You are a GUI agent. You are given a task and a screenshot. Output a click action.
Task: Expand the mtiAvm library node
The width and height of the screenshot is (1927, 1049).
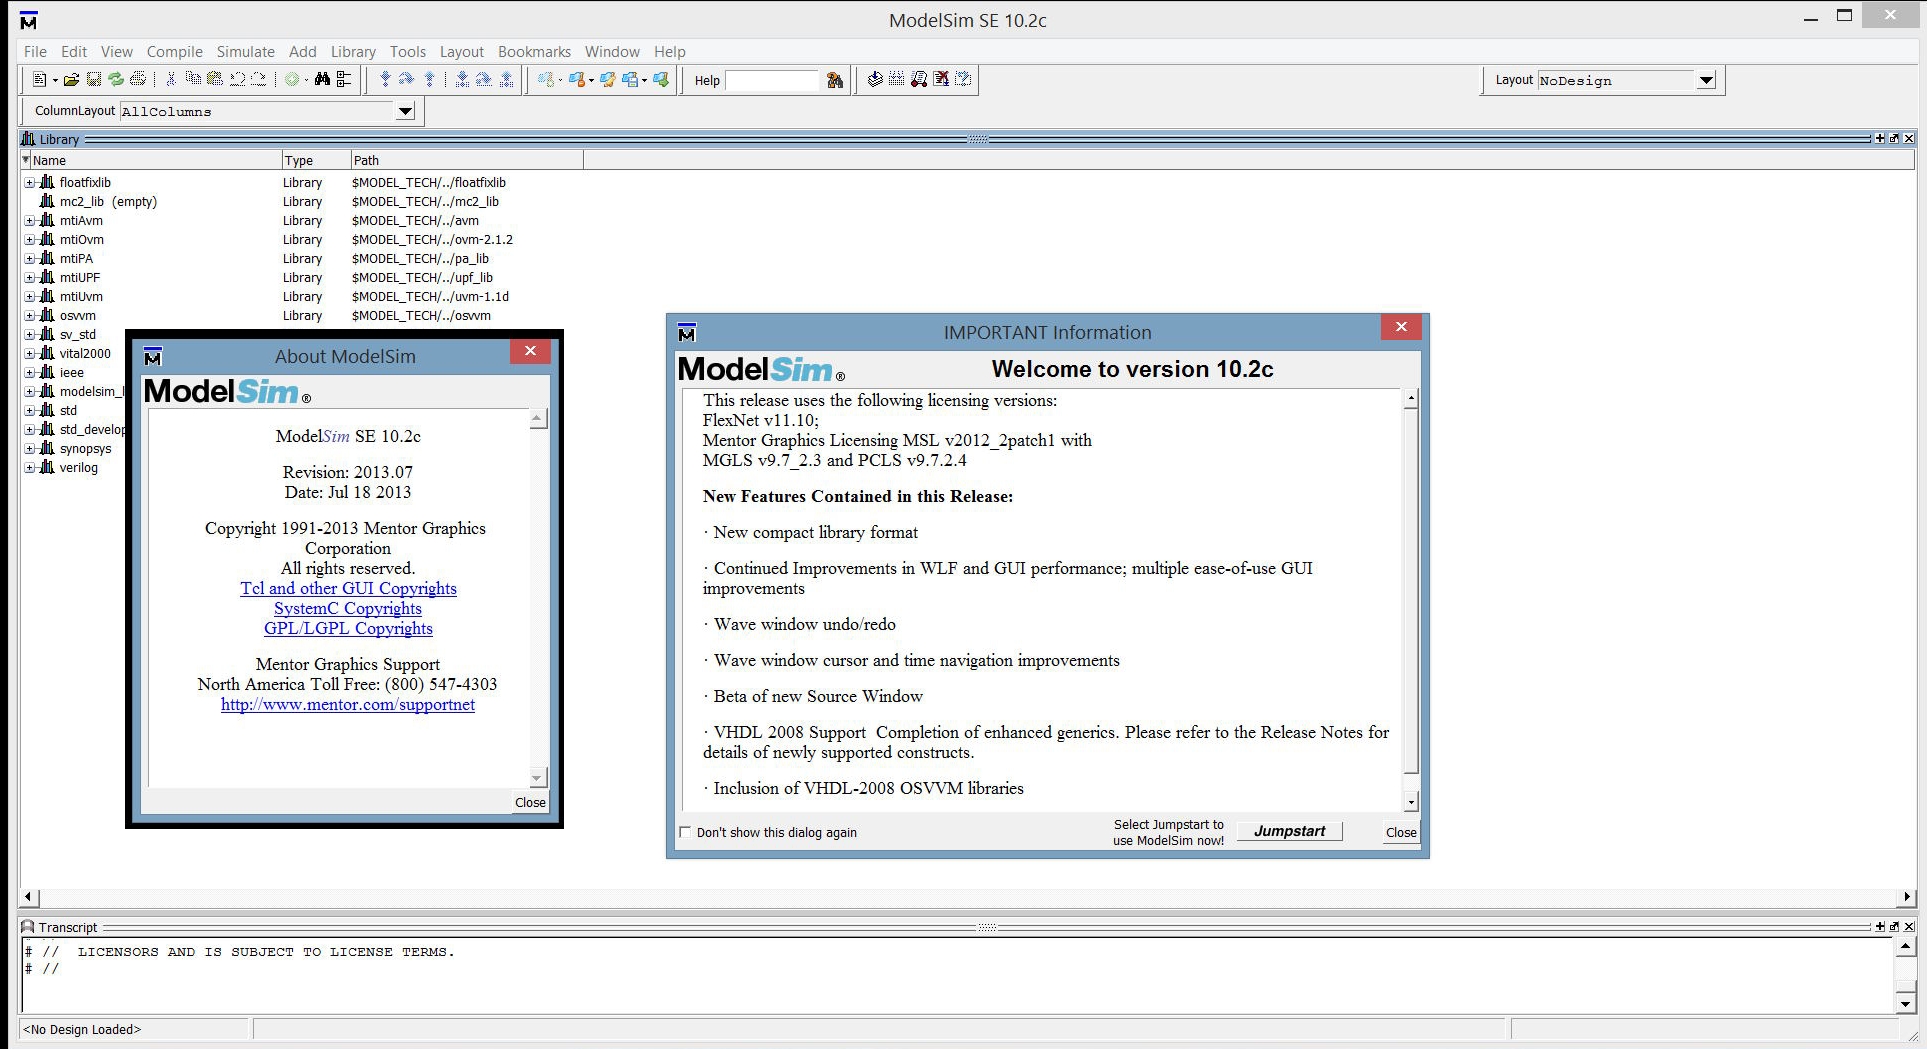pyautogui.click(x=29, y=220)
